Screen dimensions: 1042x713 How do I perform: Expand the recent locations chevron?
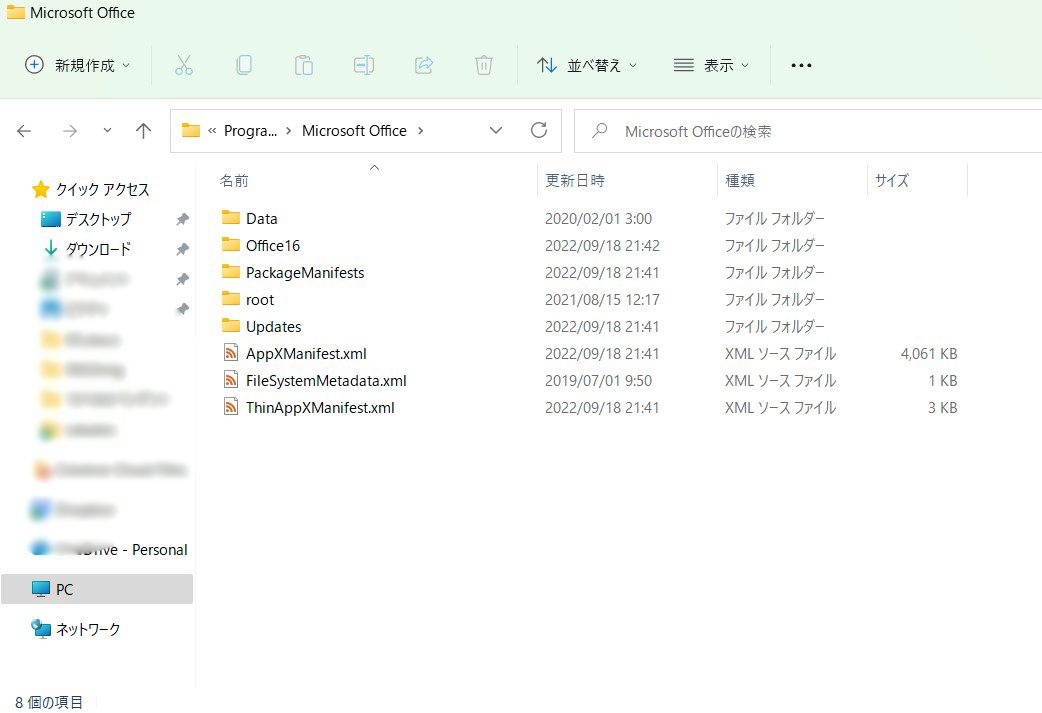[107, 130]
